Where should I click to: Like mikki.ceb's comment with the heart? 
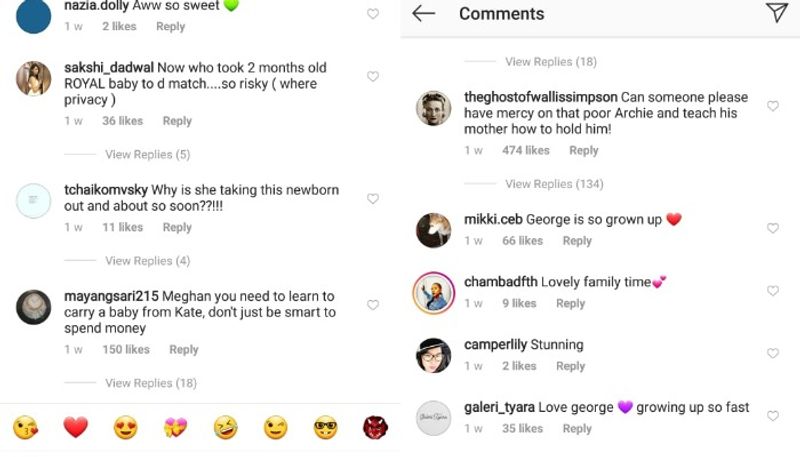(773, 228)
